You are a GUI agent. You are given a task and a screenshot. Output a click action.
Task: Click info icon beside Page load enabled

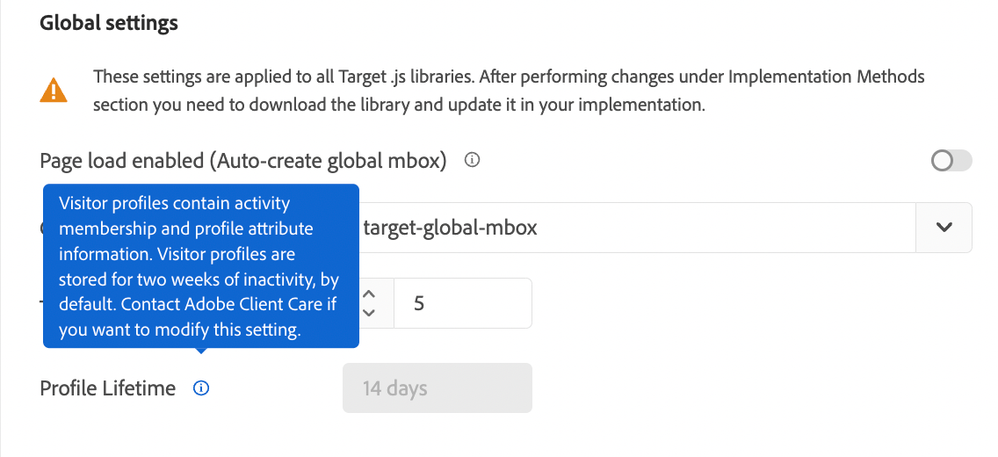473,160
